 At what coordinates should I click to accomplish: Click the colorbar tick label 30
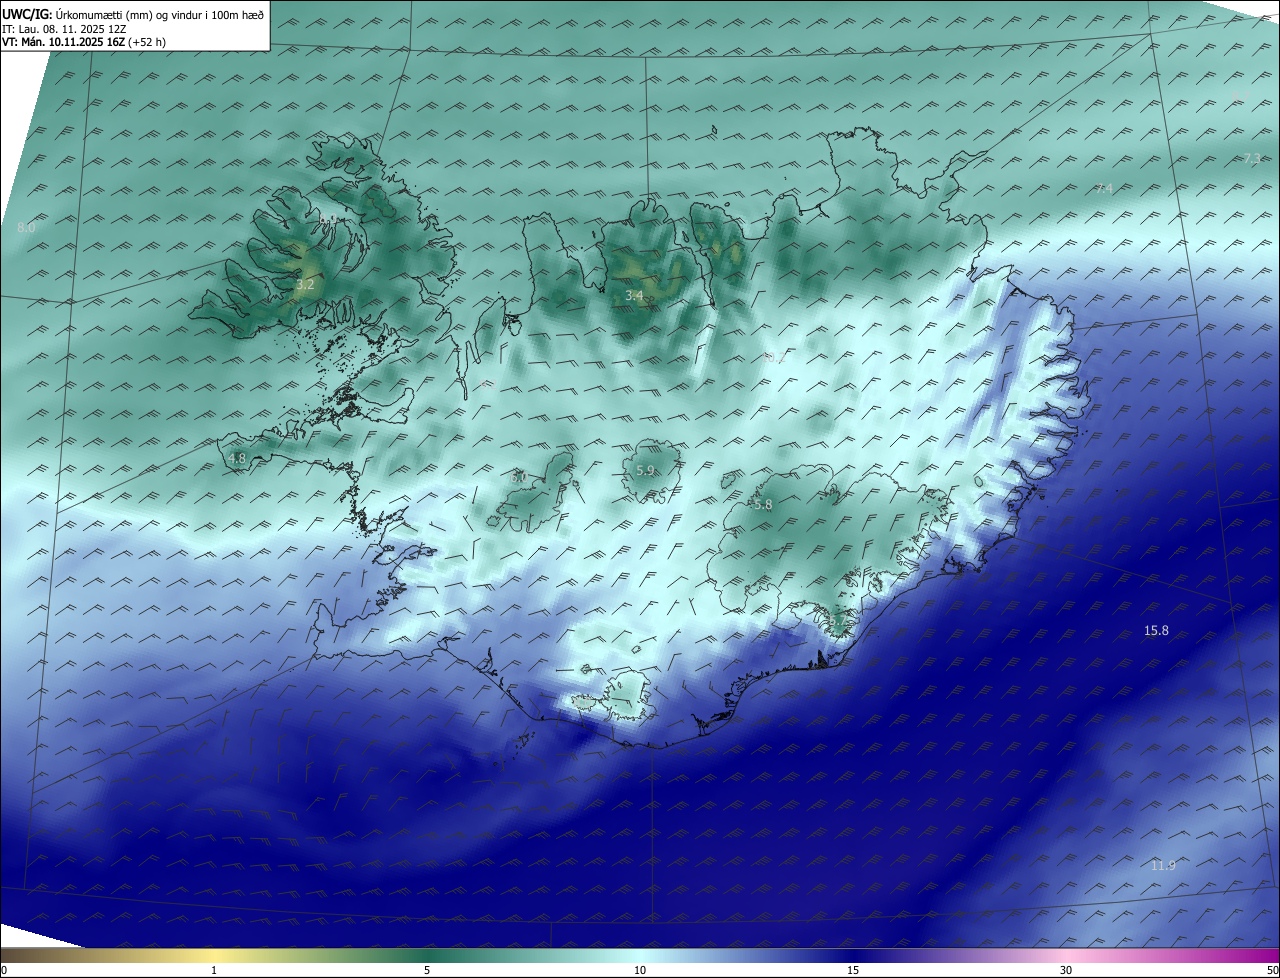(x=1066, y=970)
